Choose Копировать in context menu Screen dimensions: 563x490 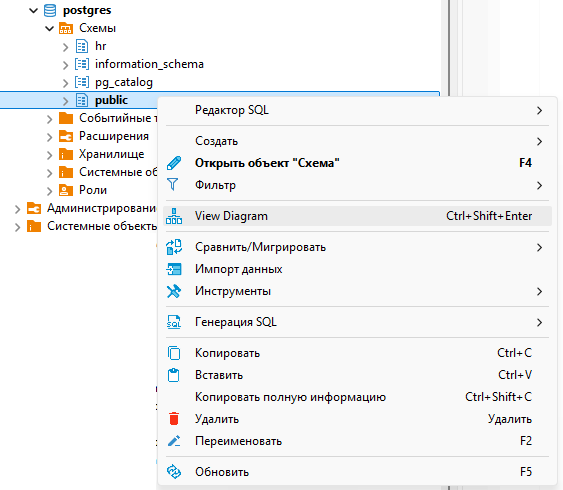pos(357,353)
